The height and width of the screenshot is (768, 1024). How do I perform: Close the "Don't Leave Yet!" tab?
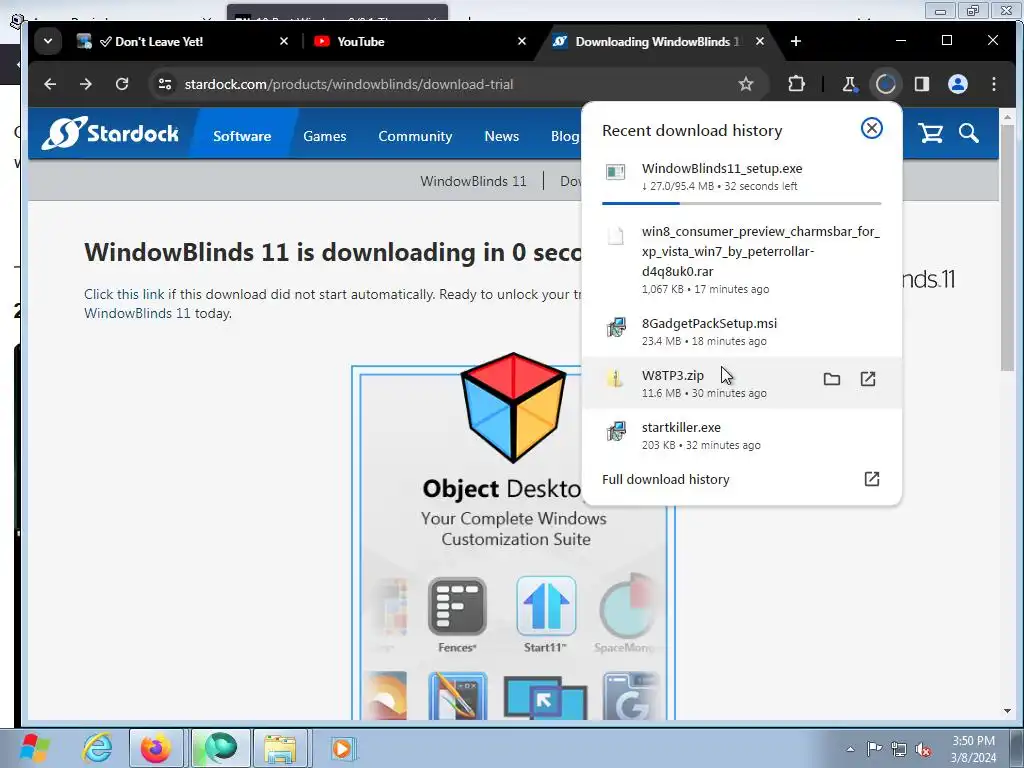[x=283, y=41]
